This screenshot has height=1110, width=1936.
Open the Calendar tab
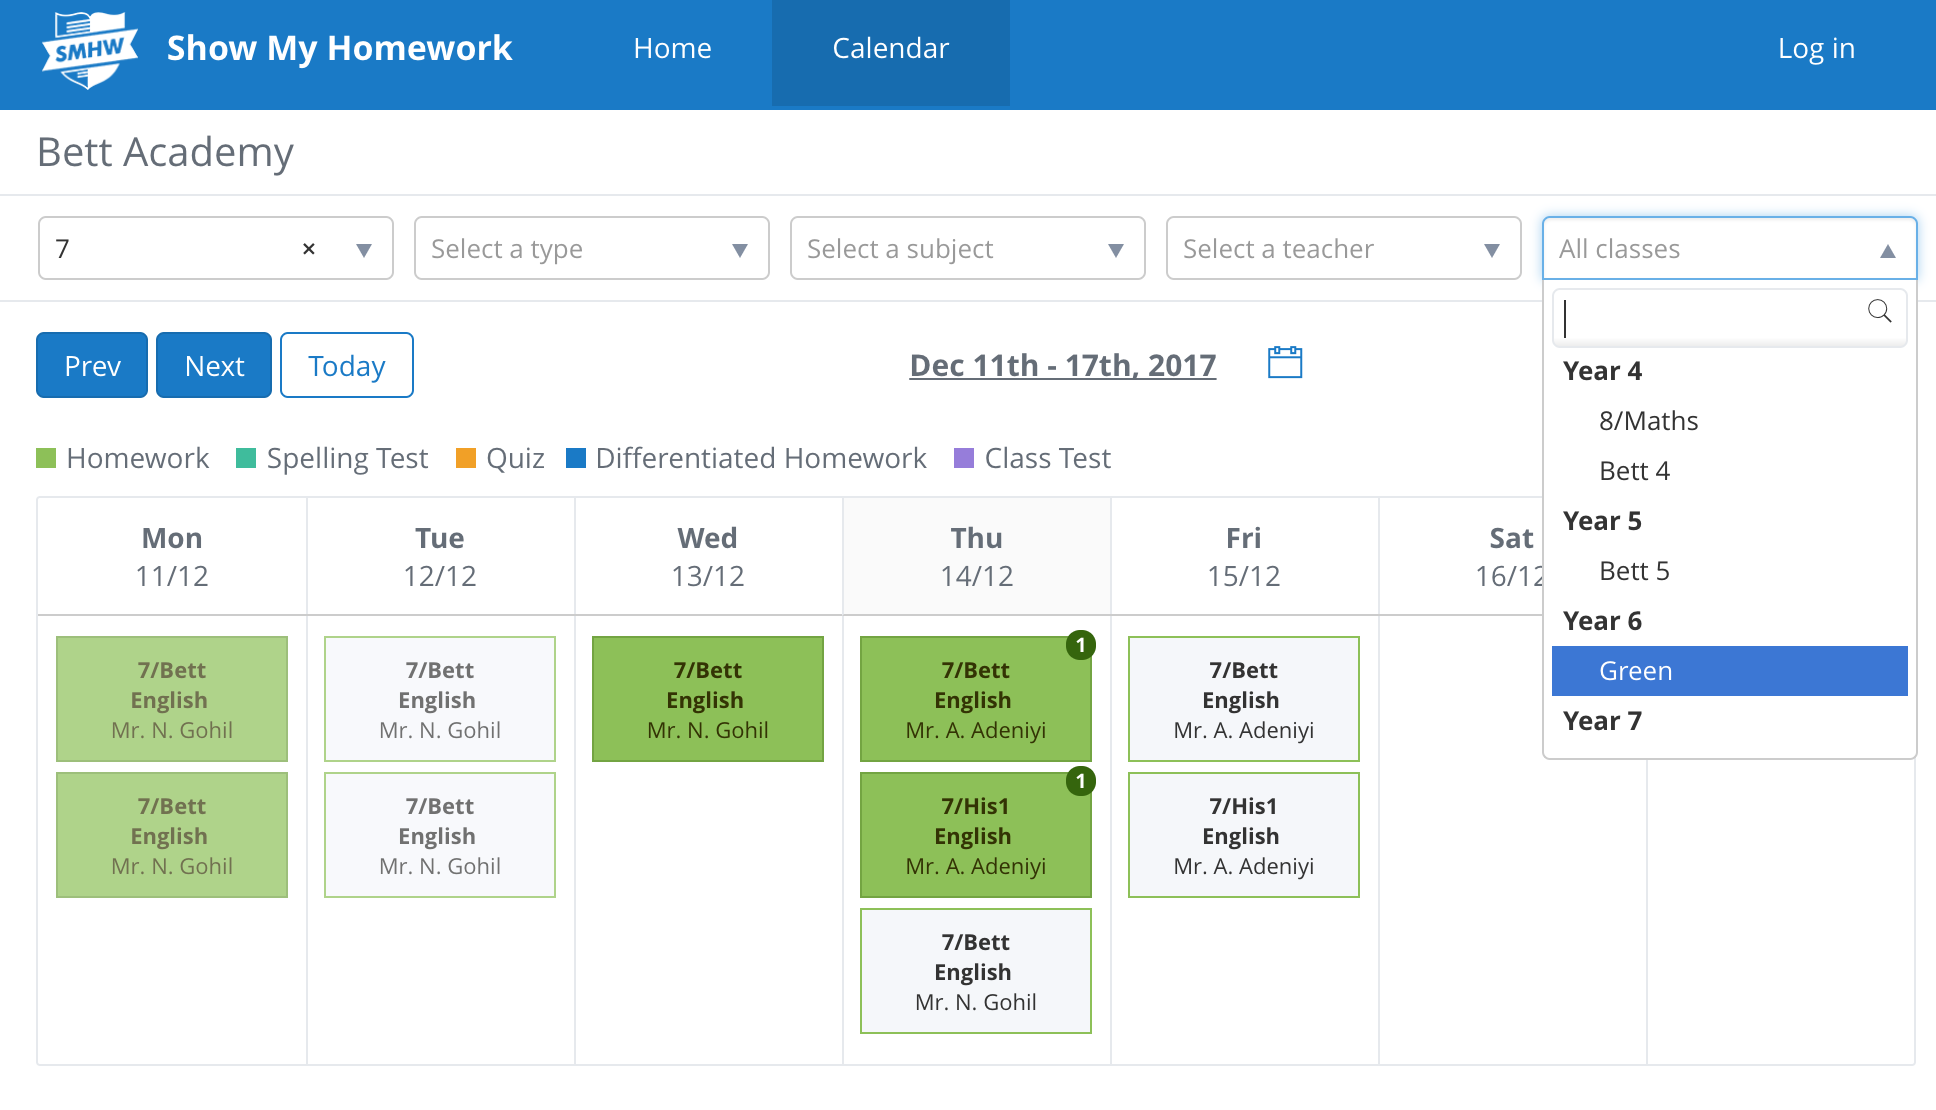click(x=891, y=52)
